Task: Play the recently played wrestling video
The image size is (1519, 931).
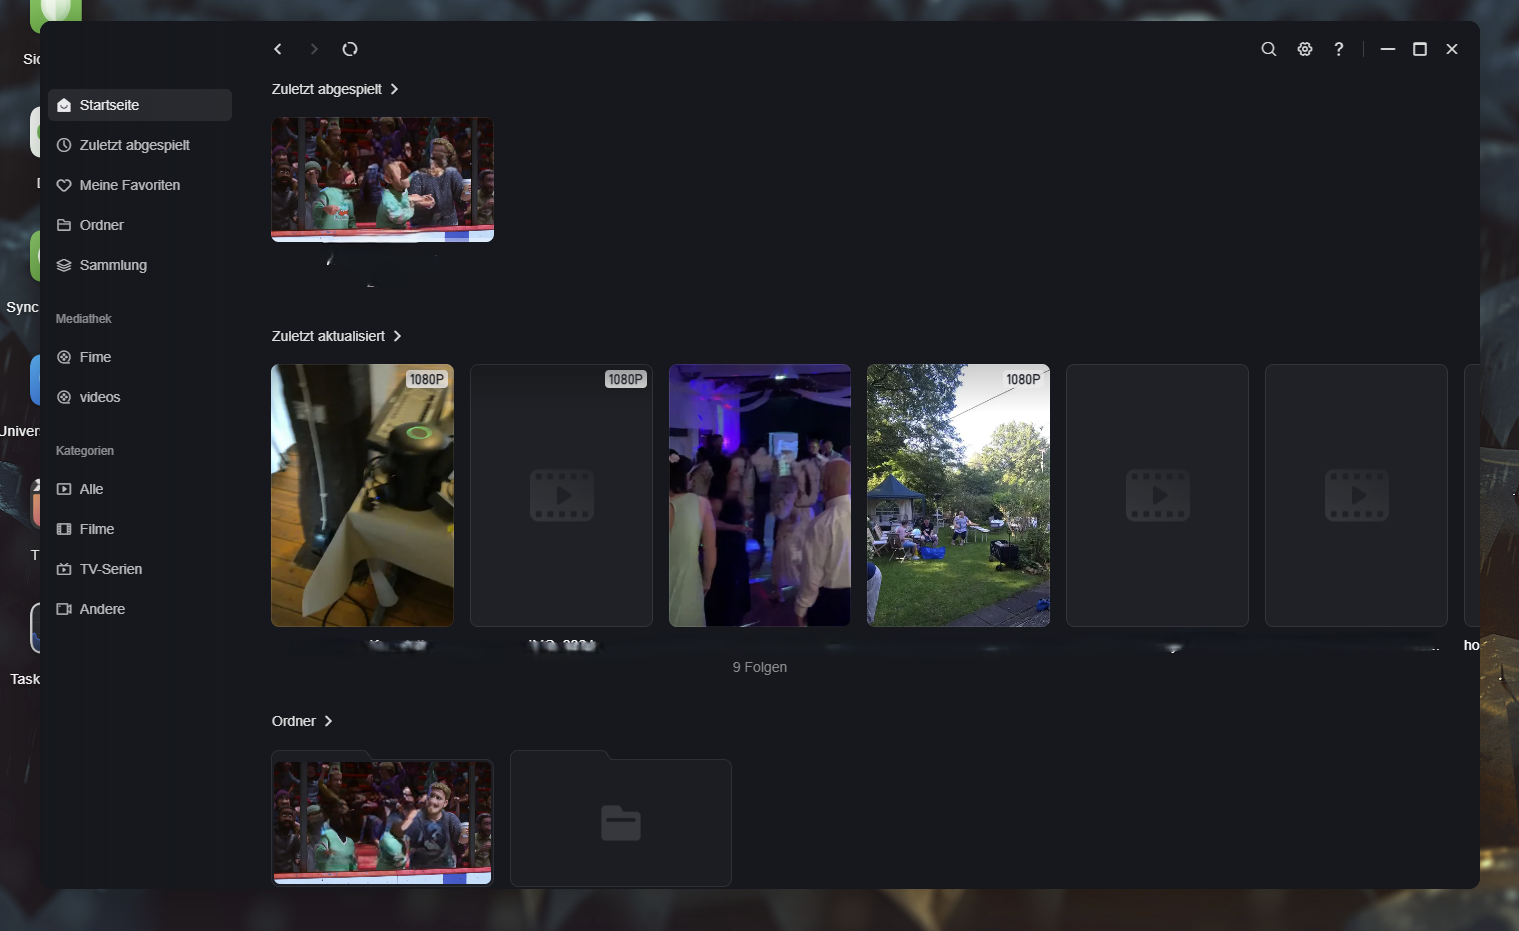Action: (x=382, y=180)
